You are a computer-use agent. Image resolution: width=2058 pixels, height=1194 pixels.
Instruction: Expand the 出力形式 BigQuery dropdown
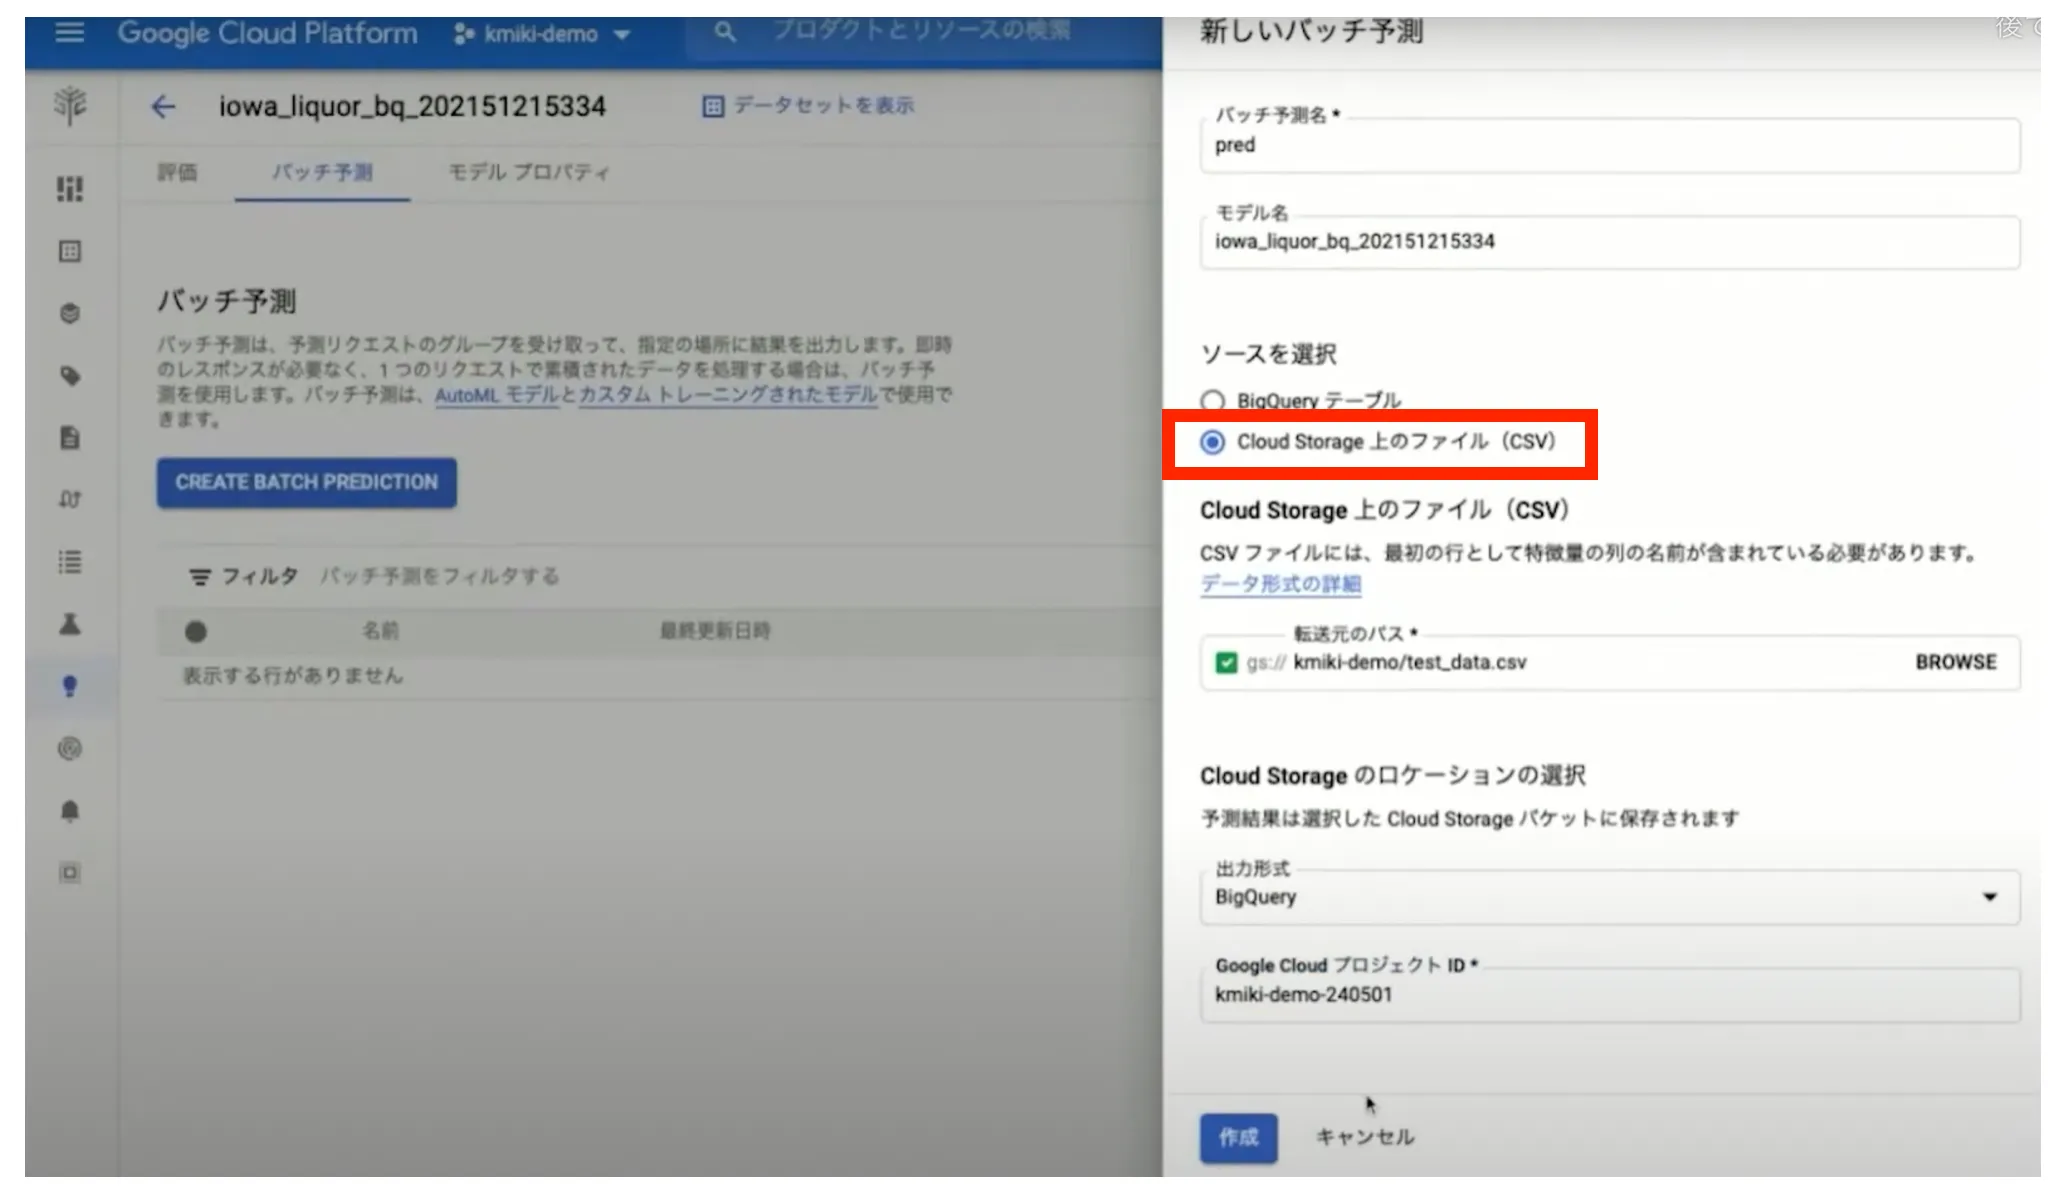(x=1609, y=897)
